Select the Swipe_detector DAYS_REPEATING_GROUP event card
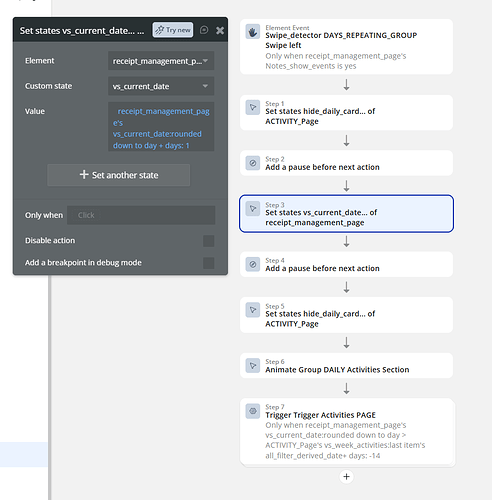Image resolution: width=492 pixels, height=500 pixels. pyautogui.click(x=346, y=47)
